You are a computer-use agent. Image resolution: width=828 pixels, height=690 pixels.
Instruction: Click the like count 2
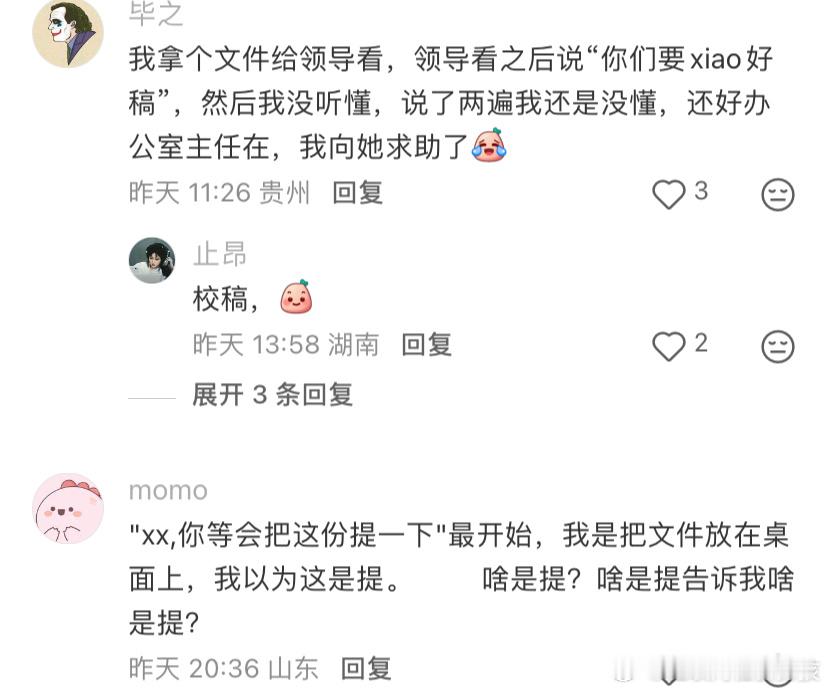coord(701,343)
